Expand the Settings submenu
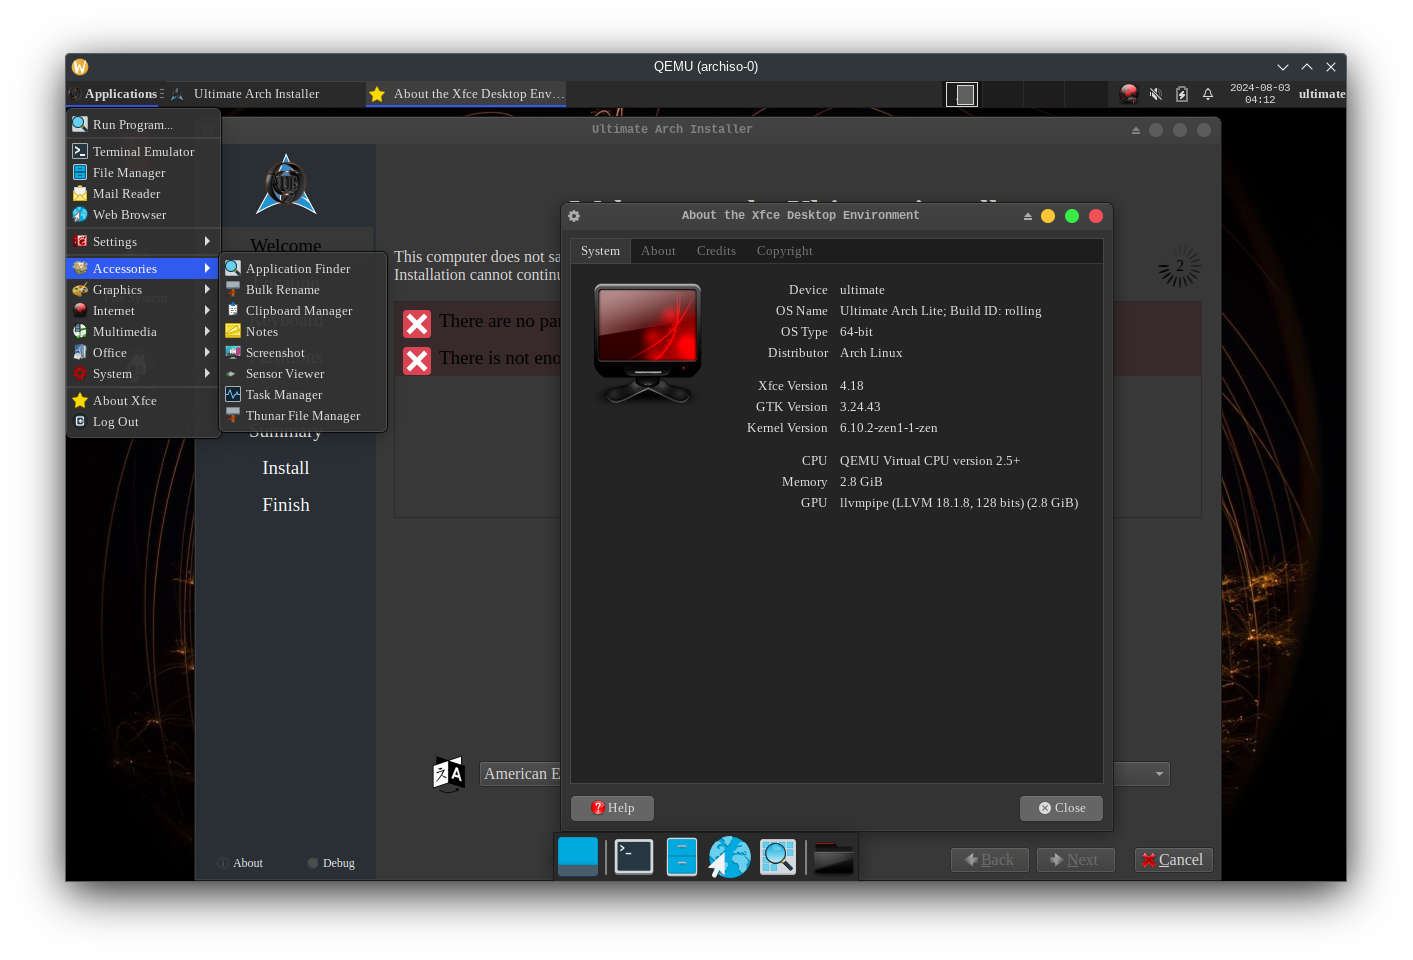 tap(143, 241)
